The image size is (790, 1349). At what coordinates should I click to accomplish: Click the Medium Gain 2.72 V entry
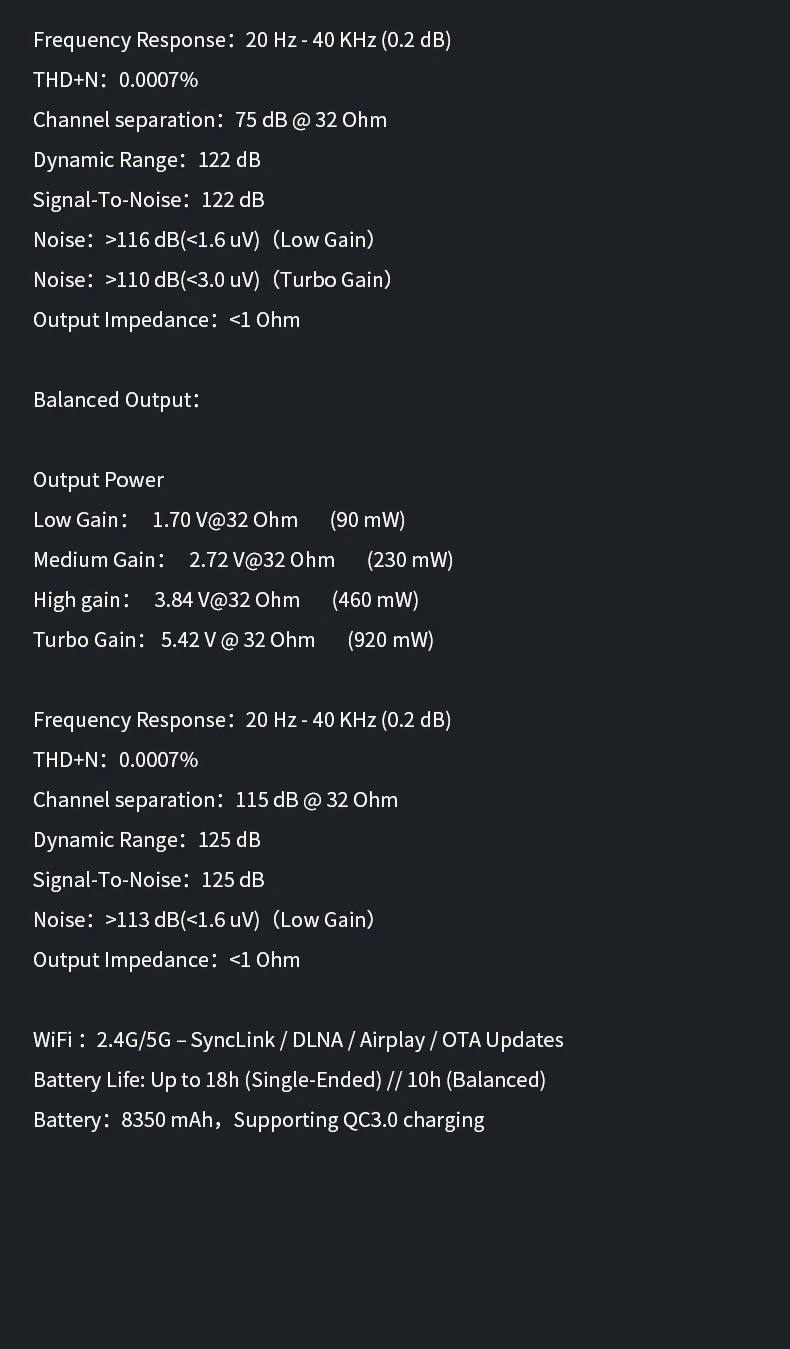pos(184,560)
